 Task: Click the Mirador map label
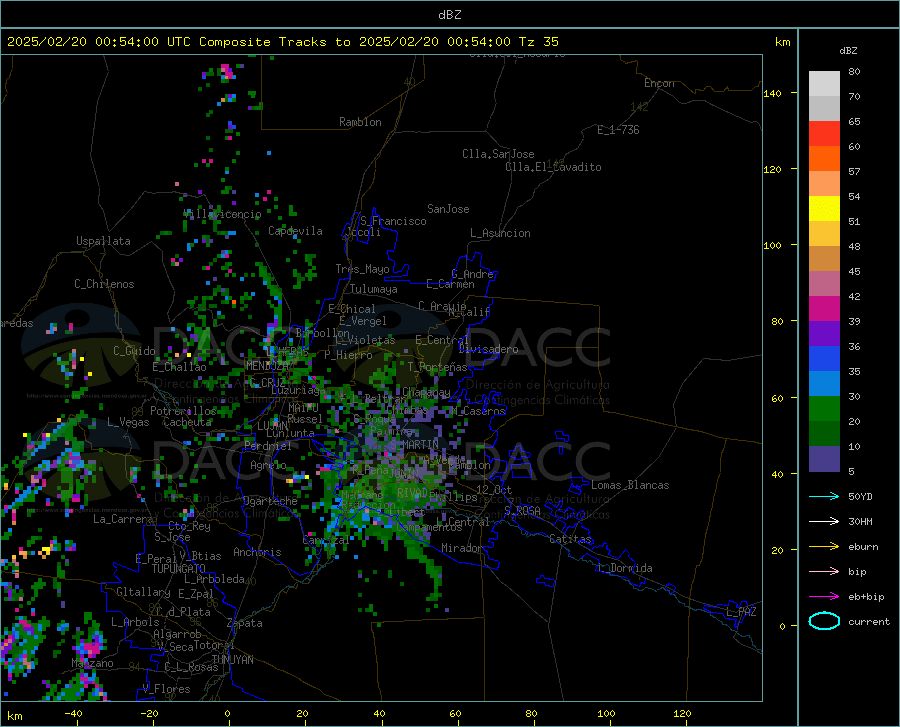461,548
